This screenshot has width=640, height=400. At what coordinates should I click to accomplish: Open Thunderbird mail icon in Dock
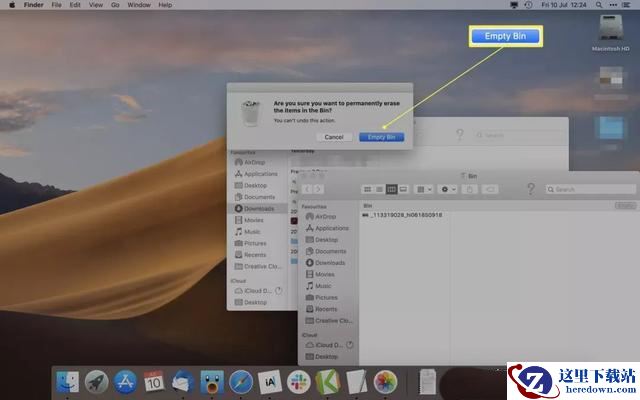point(183,382)
